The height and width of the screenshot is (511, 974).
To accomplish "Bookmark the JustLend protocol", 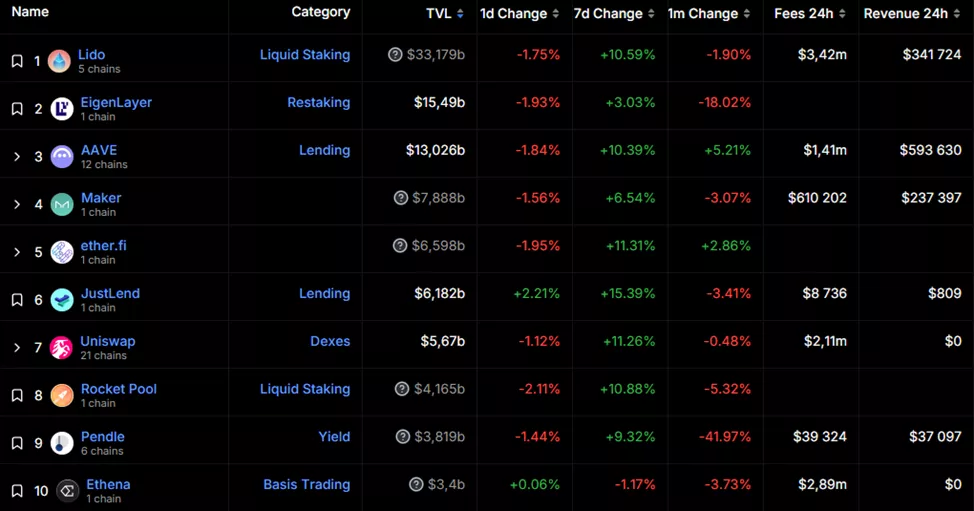I will click(x=17, y=300).
